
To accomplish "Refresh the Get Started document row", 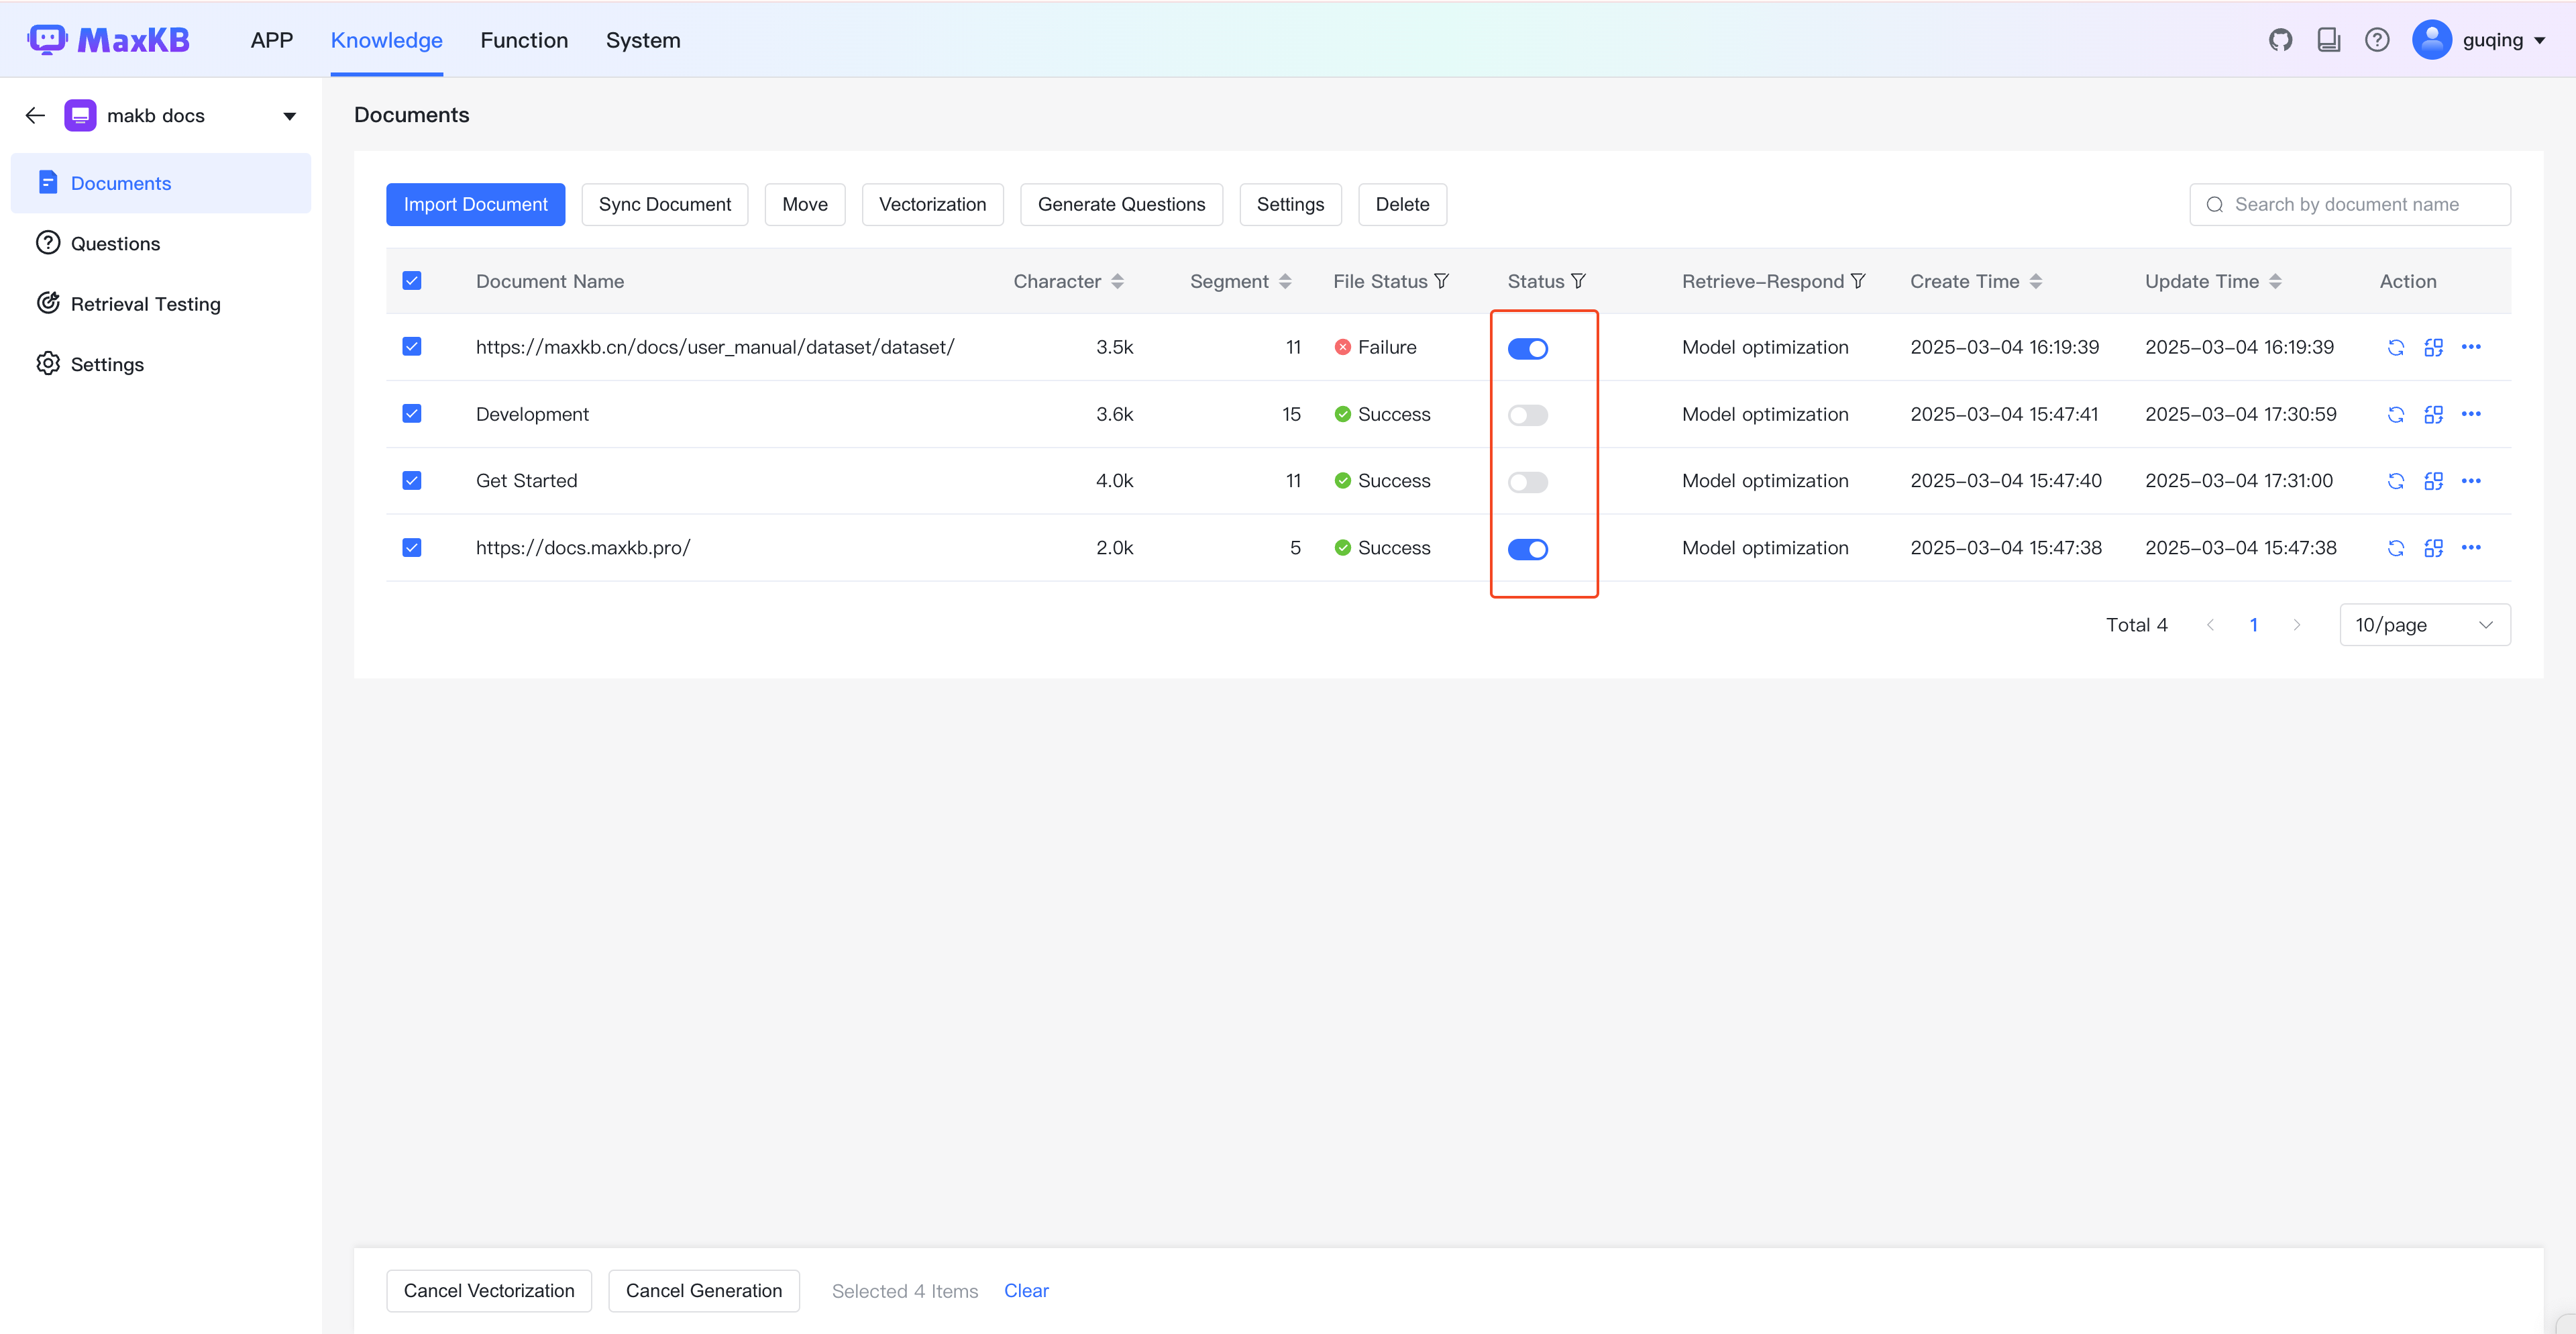I will [x=2396, y=482].
